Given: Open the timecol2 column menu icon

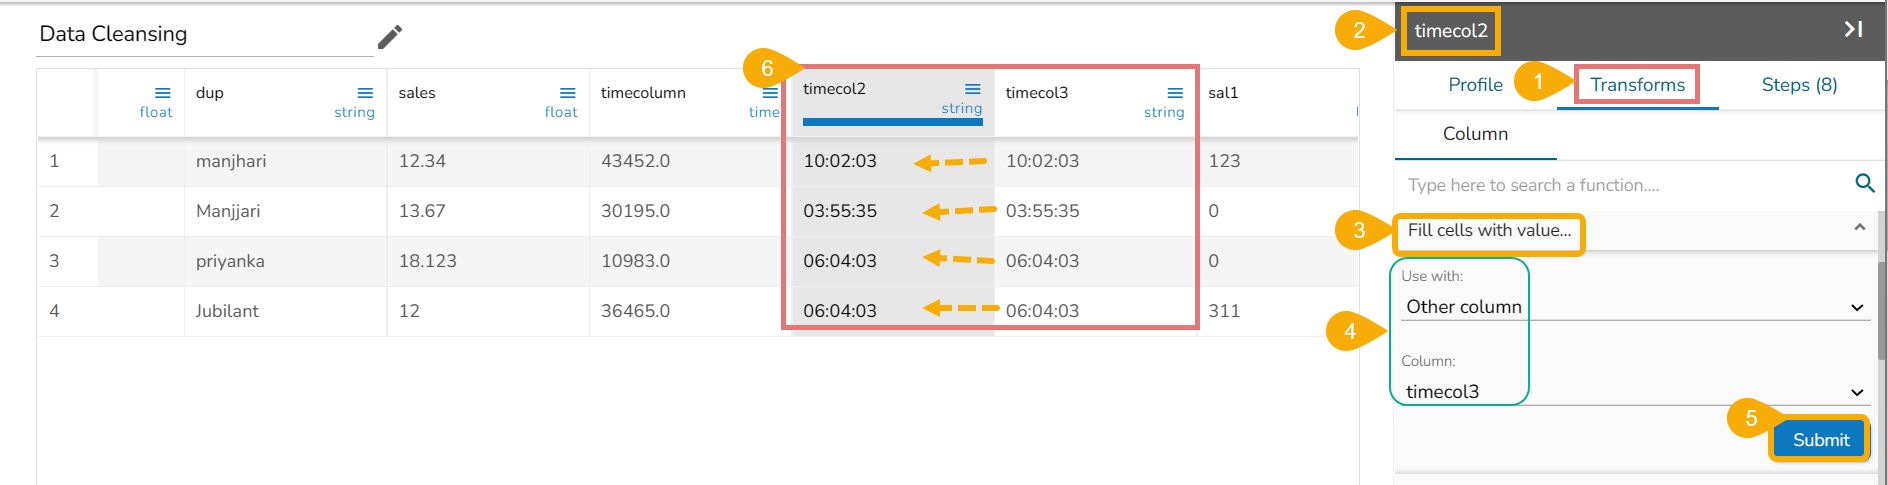Looking at the screenshot, I should tap(972, 89).
